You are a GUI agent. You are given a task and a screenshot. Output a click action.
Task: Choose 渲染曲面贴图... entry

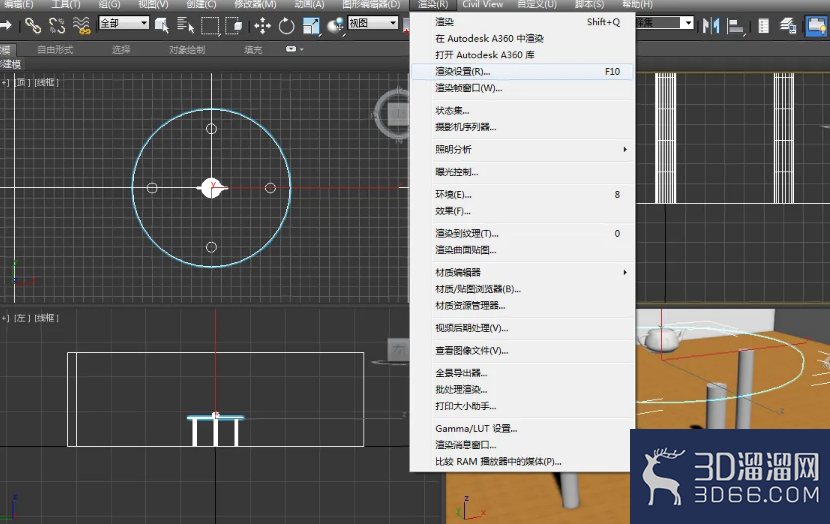pyautogui.click(x=522, y=250)
